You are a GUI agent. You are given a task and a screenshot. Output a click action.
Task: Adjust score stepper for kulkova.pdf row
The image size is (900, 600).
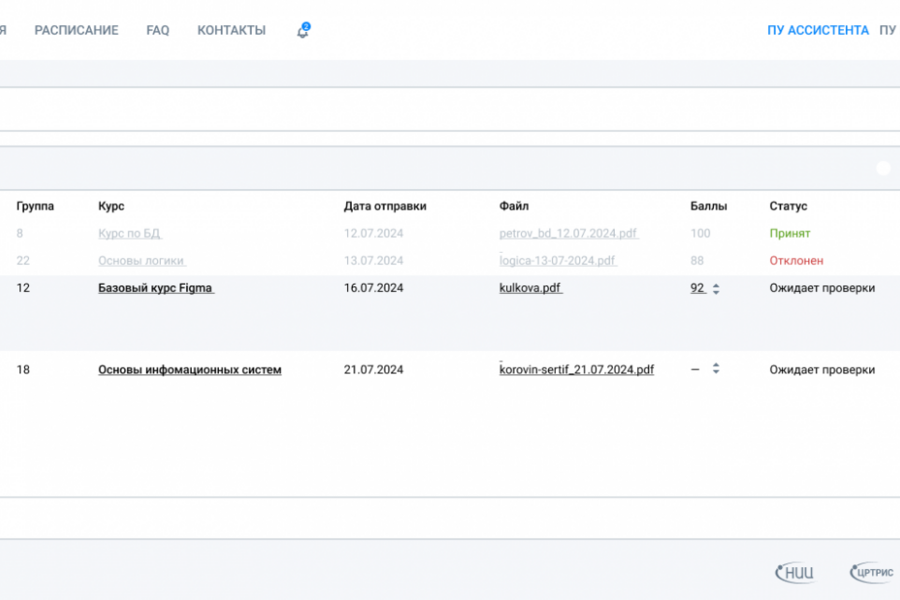[716, 289]
